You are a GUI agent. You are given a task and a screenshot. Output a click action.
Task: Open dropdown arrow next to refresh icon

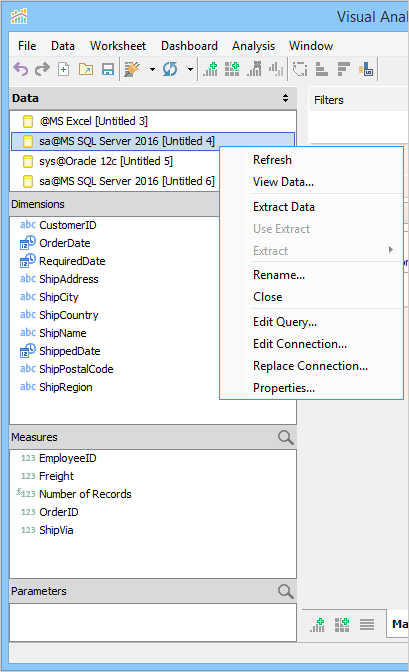190,69
